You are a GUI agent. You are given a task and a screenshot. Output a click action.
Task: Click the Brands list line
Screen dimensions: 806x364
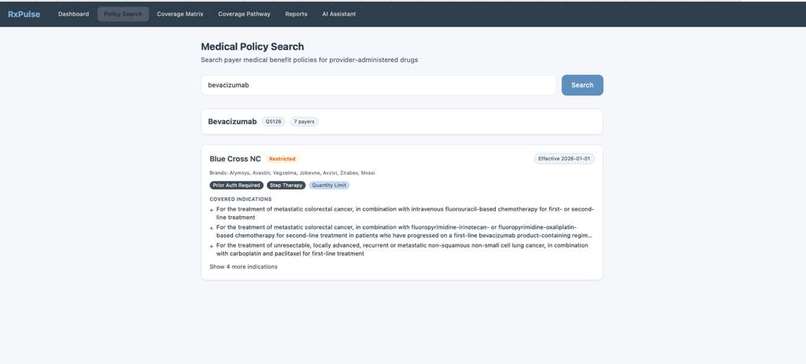click(x=292, y=173)
